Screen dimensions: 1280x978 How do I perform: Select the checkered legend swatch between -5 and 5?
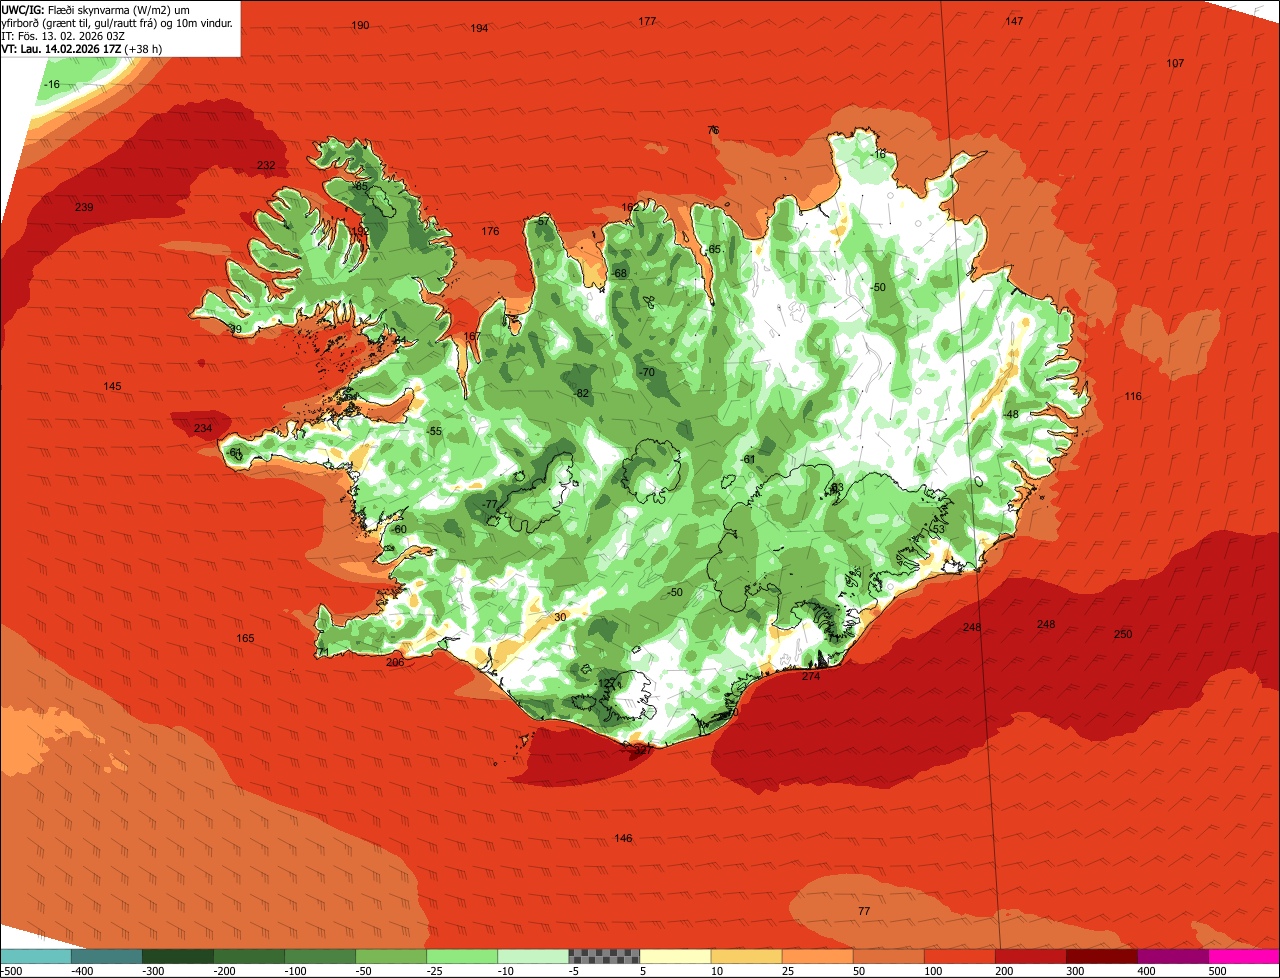[604, 956]
